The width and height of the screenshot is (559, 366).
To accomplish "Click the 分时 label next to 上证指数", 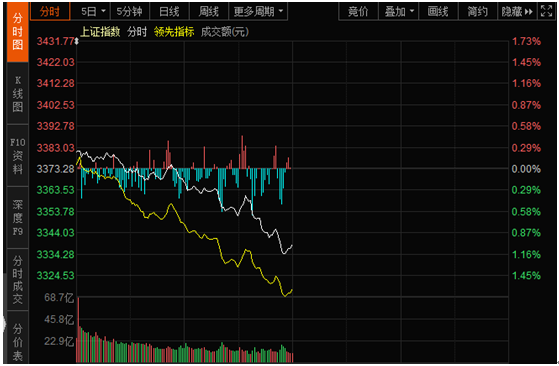I will coord(137,32).
